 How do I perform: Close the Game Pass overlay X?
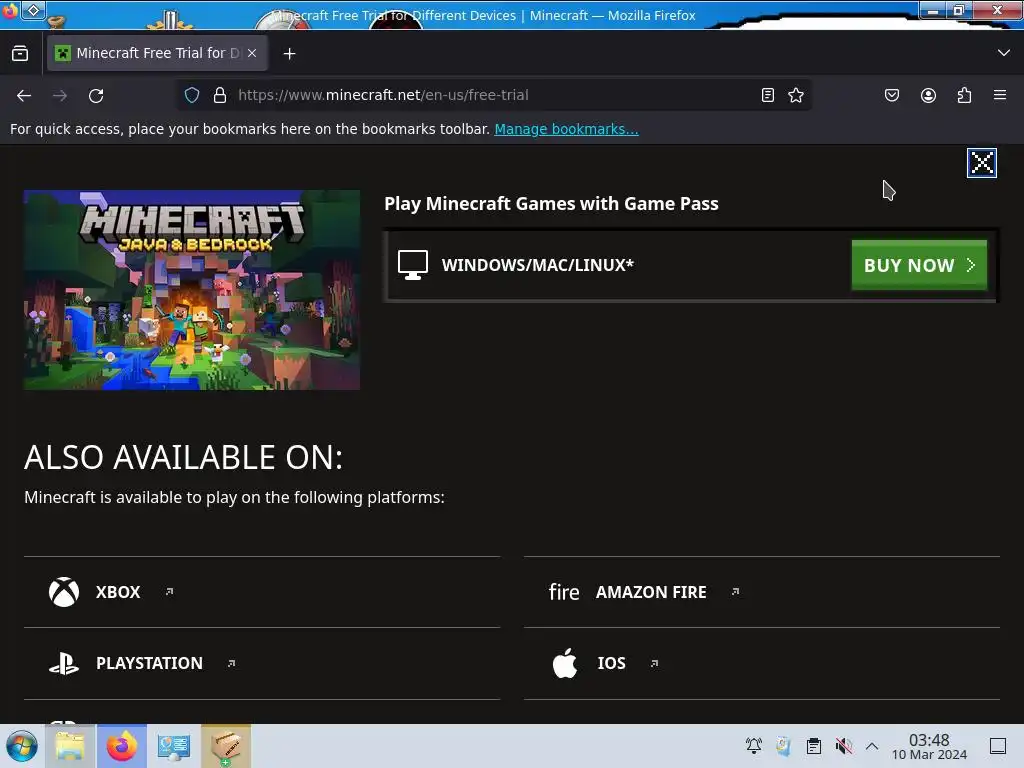982,163
